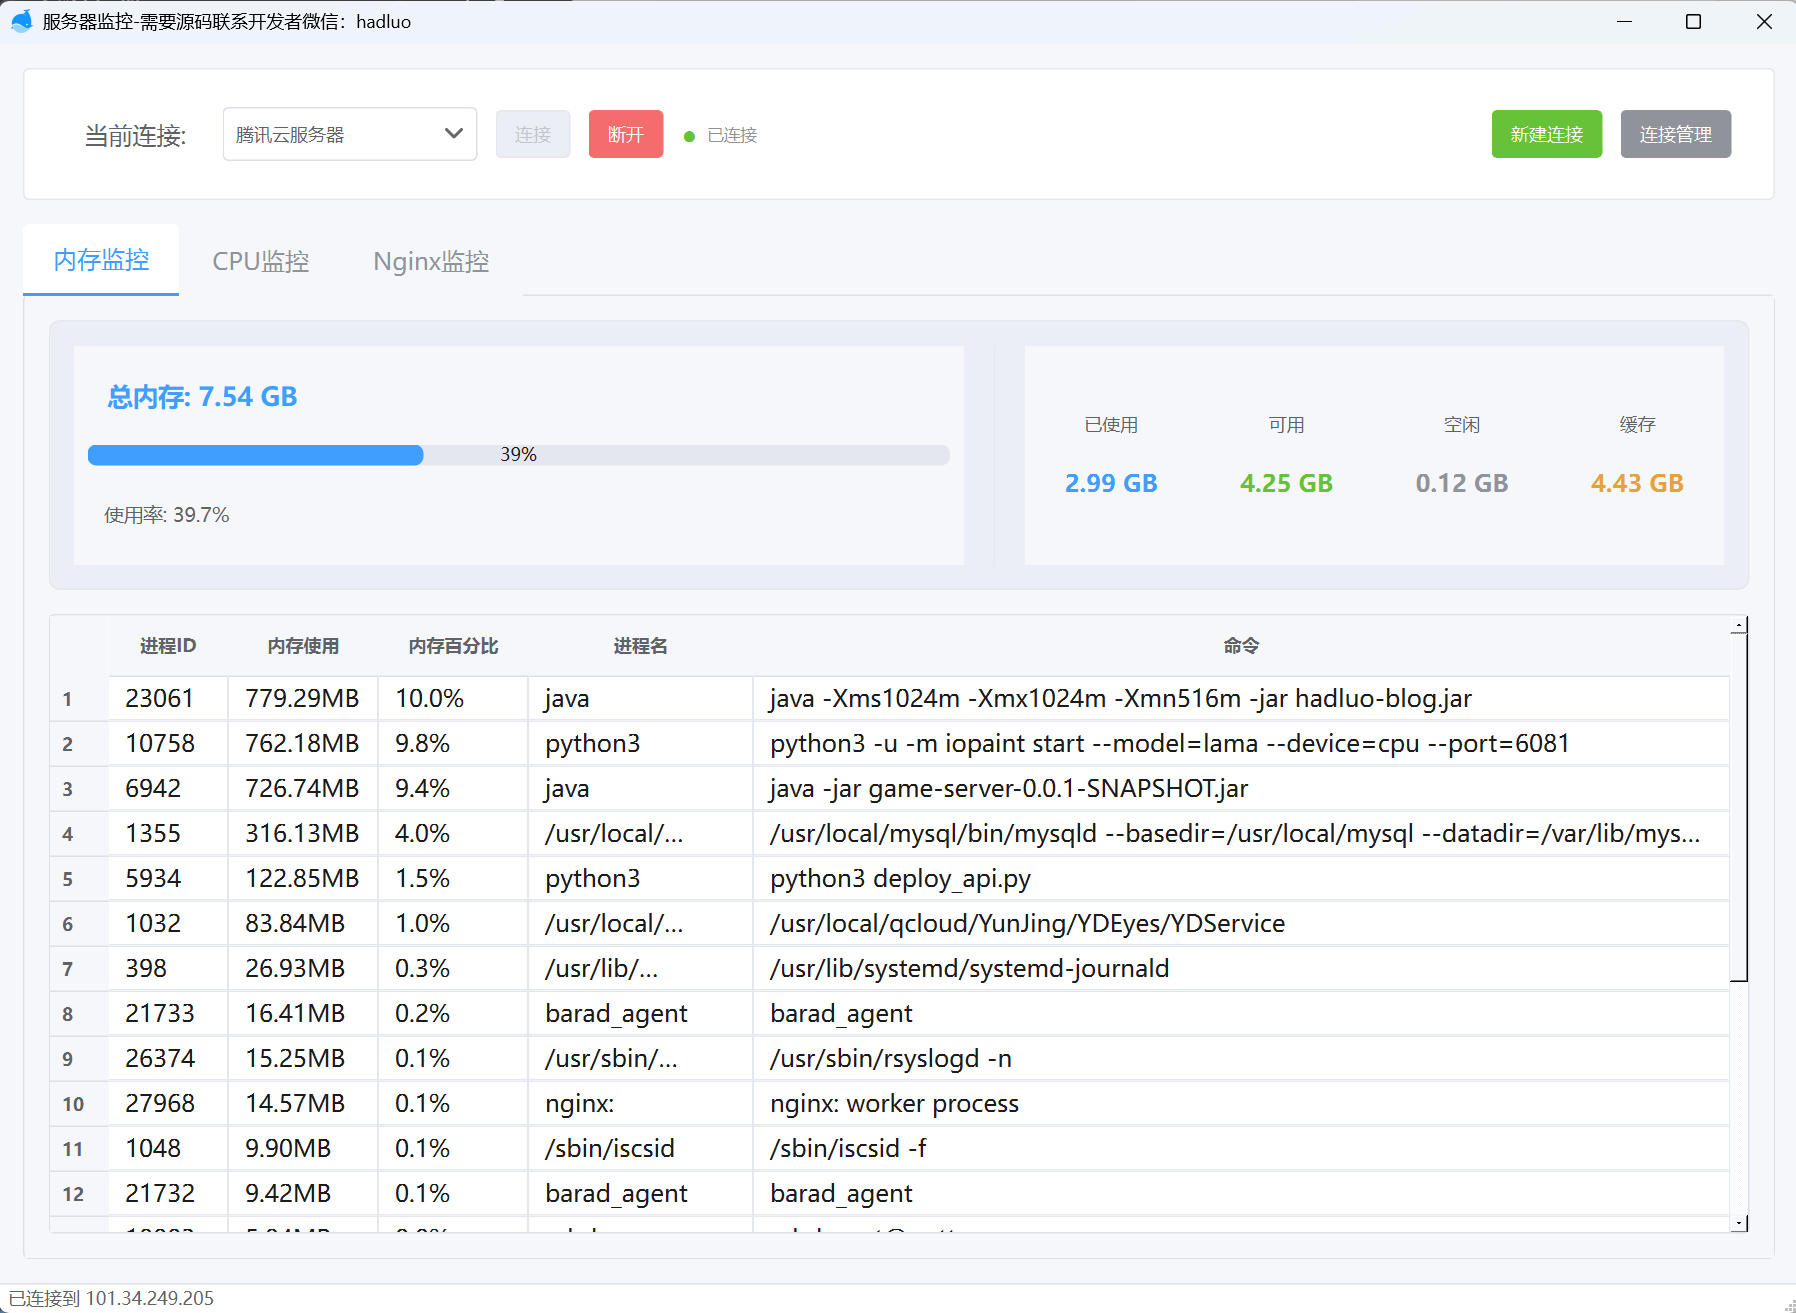Click the 空闲 0.12 GB value
The width and height of the screenshot is (1796, 1313).
point(1462,483)
